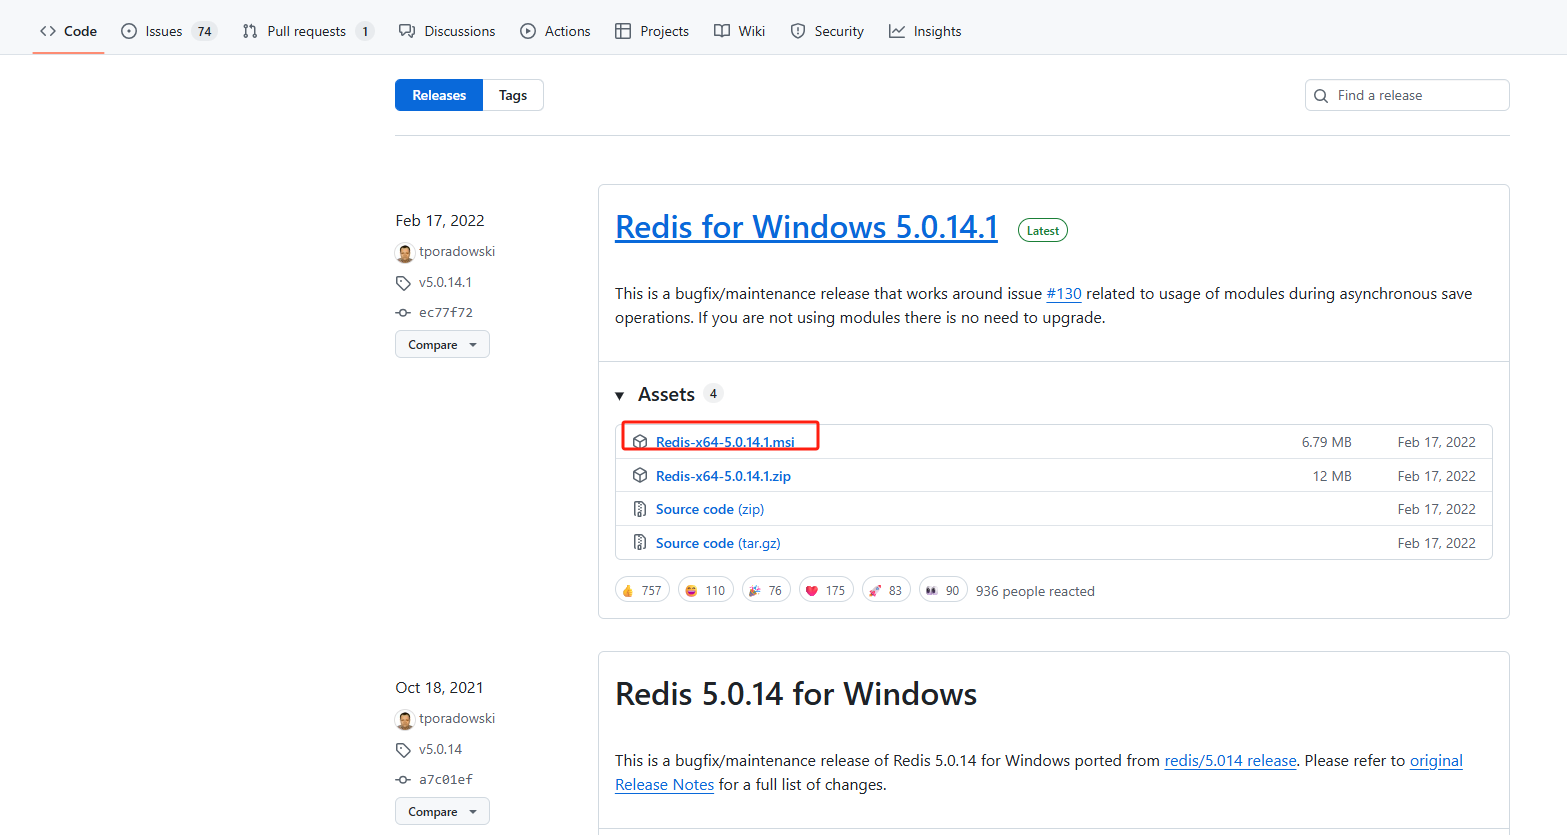Open the Compare dropdown for v5.0.14

coord(442,811)
